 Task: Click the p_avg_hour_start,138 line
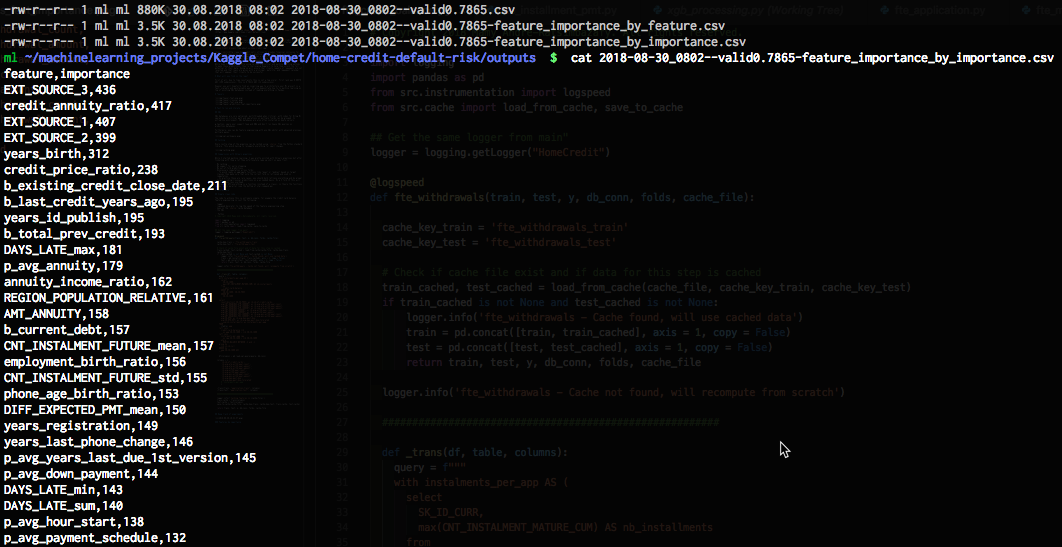coord(74,523)
